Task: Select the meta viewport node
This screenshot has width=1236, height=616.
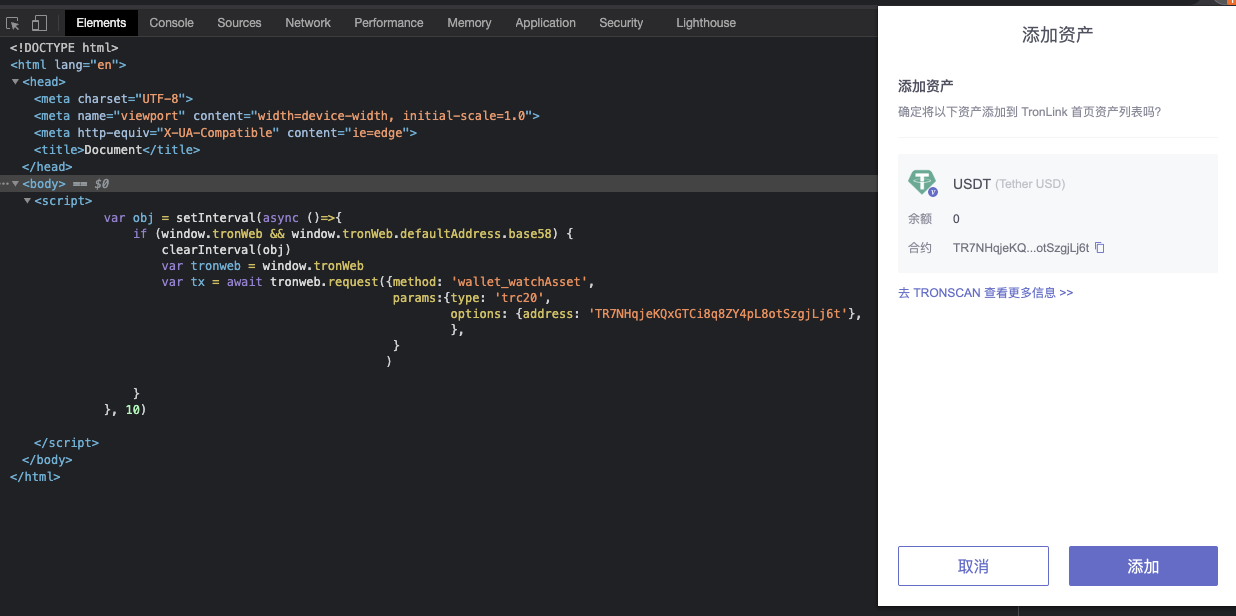Action: [x=287, y=116]
